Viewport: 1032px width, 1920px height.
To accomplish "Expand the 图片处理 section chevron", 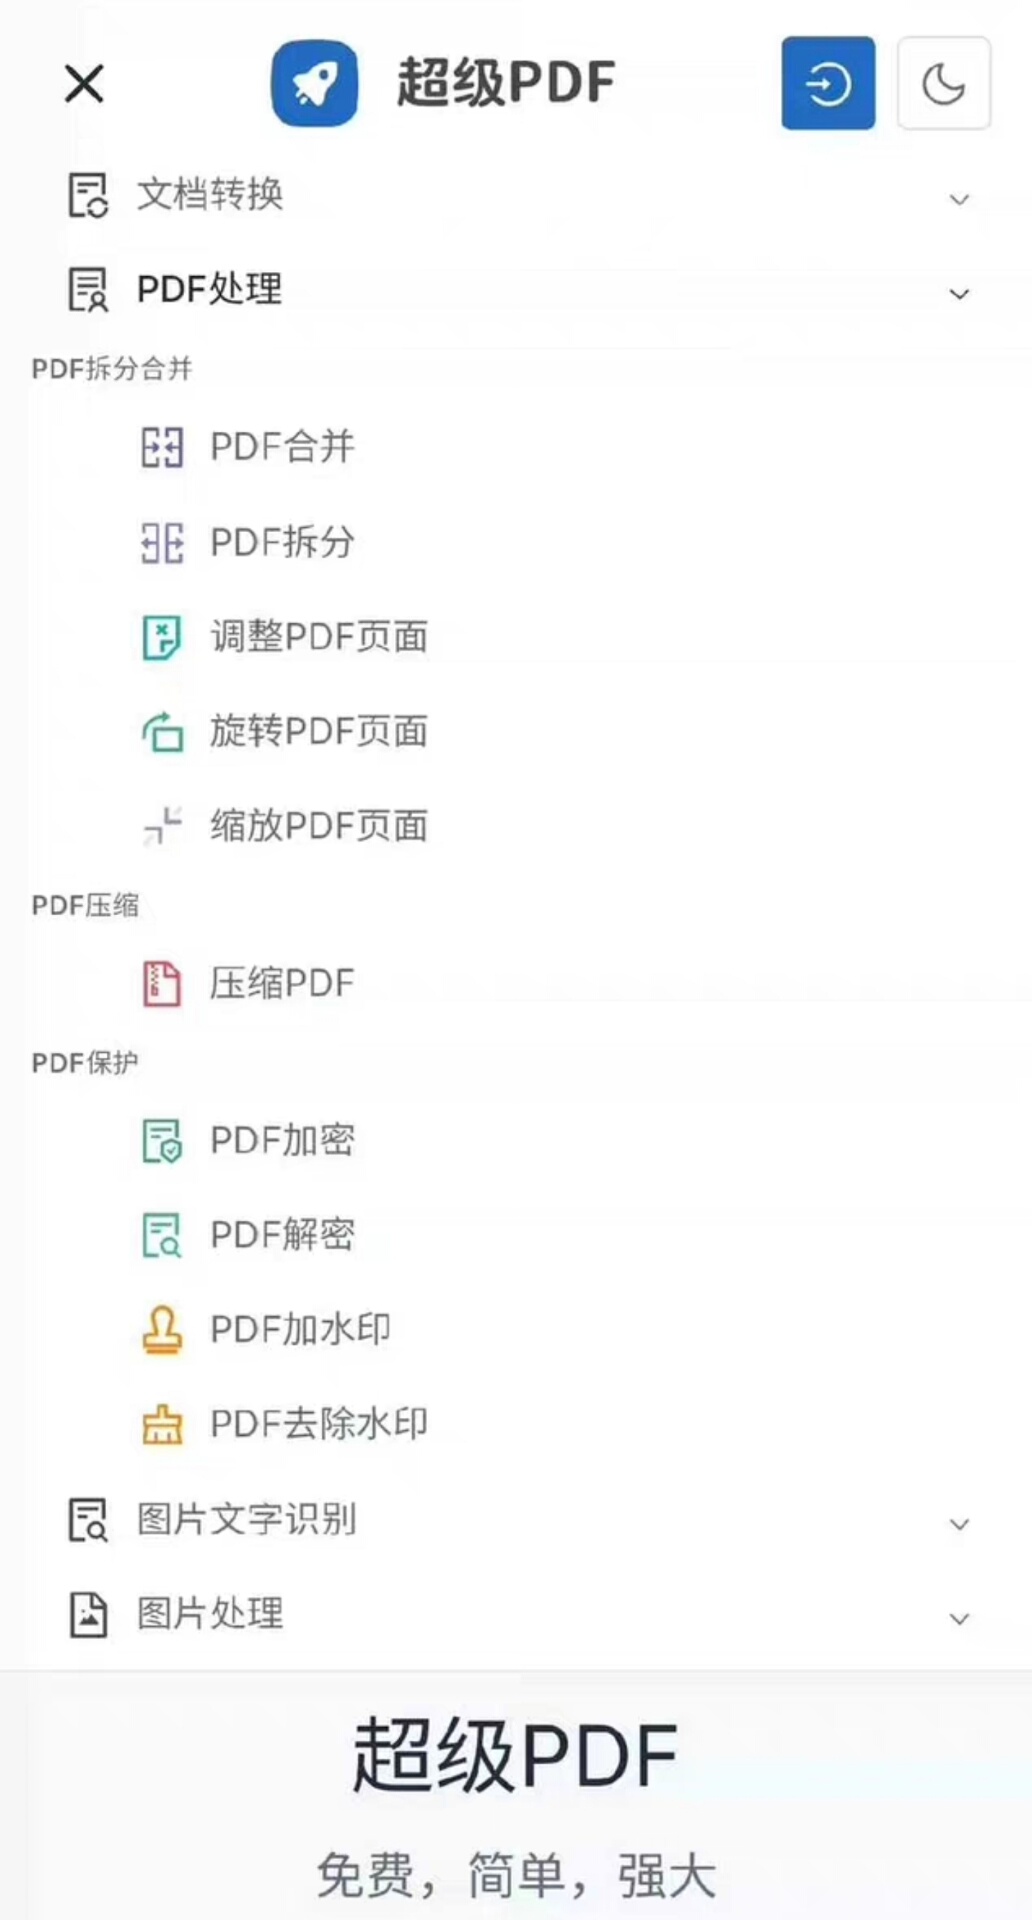I will 959,1619.
